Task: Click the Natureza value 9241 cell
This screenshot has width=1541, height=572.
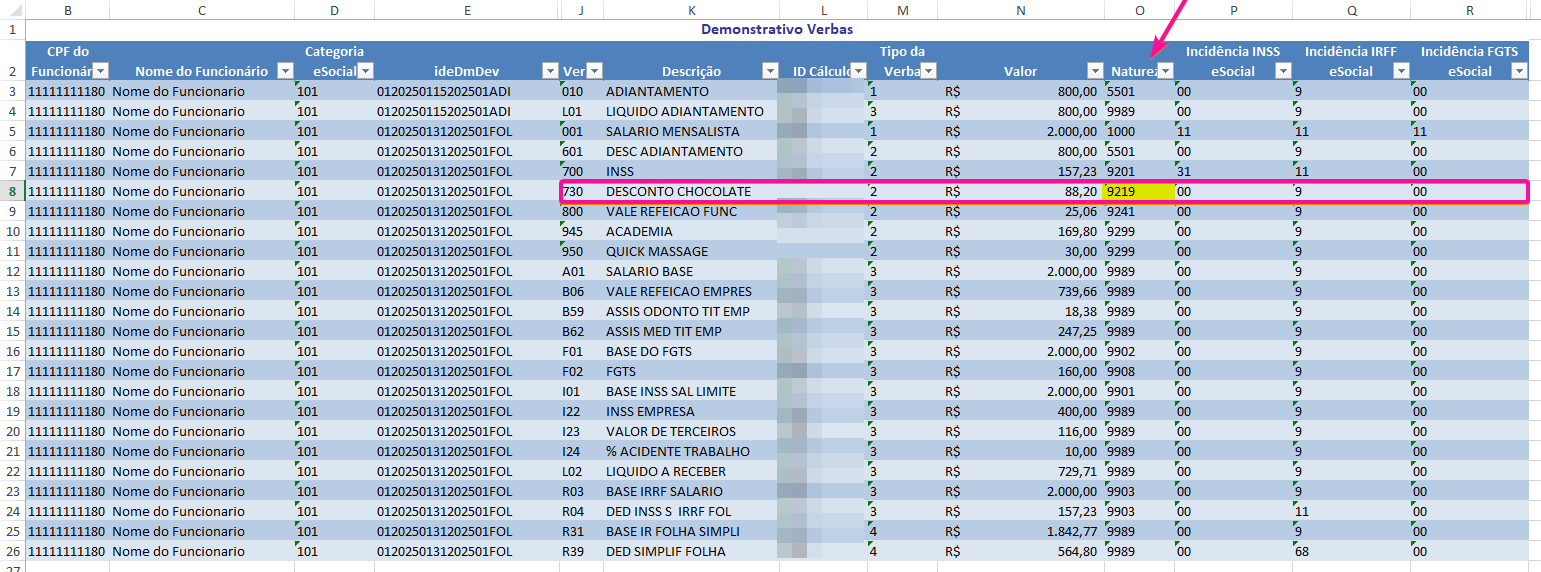Action: coord(1139,211)
